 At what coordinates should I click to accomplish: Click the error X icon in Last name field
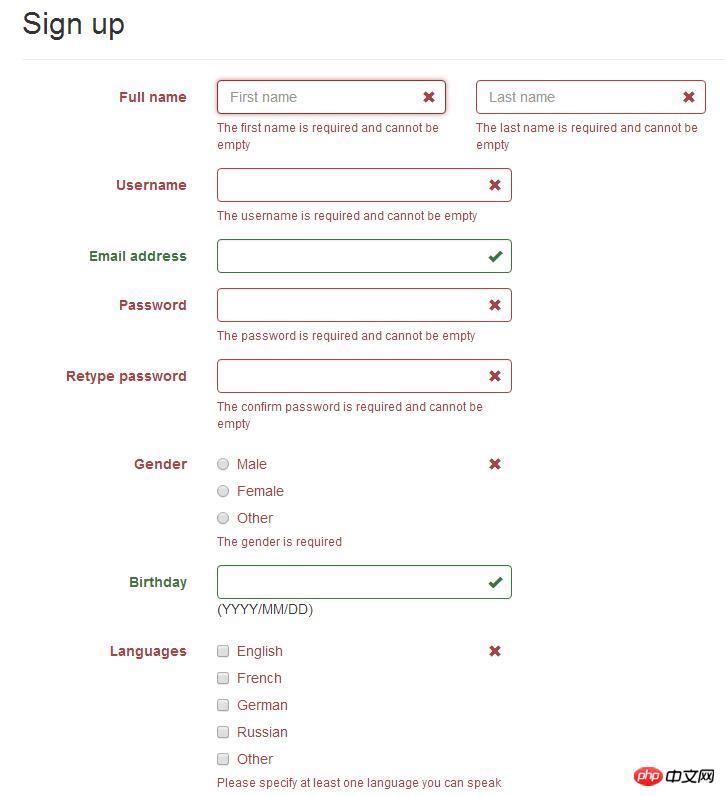[x=689, y=97]
